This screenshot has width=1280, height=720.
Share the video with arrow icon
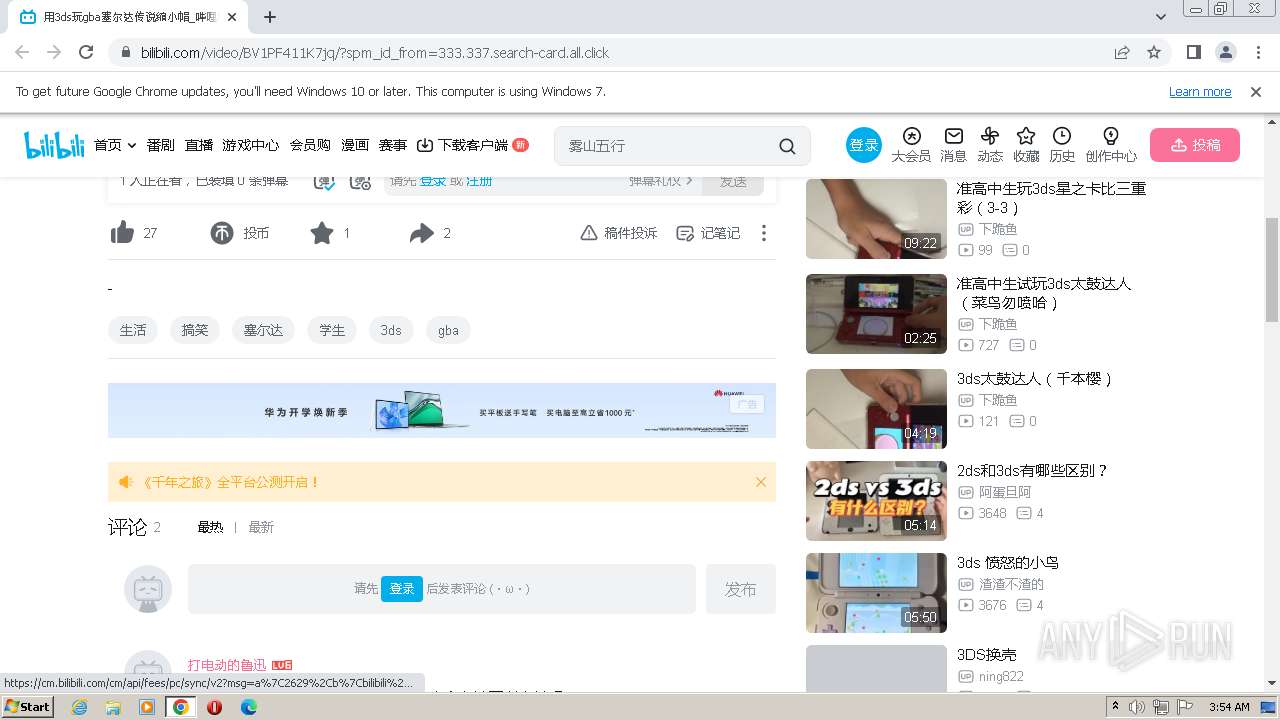[421, 233]
